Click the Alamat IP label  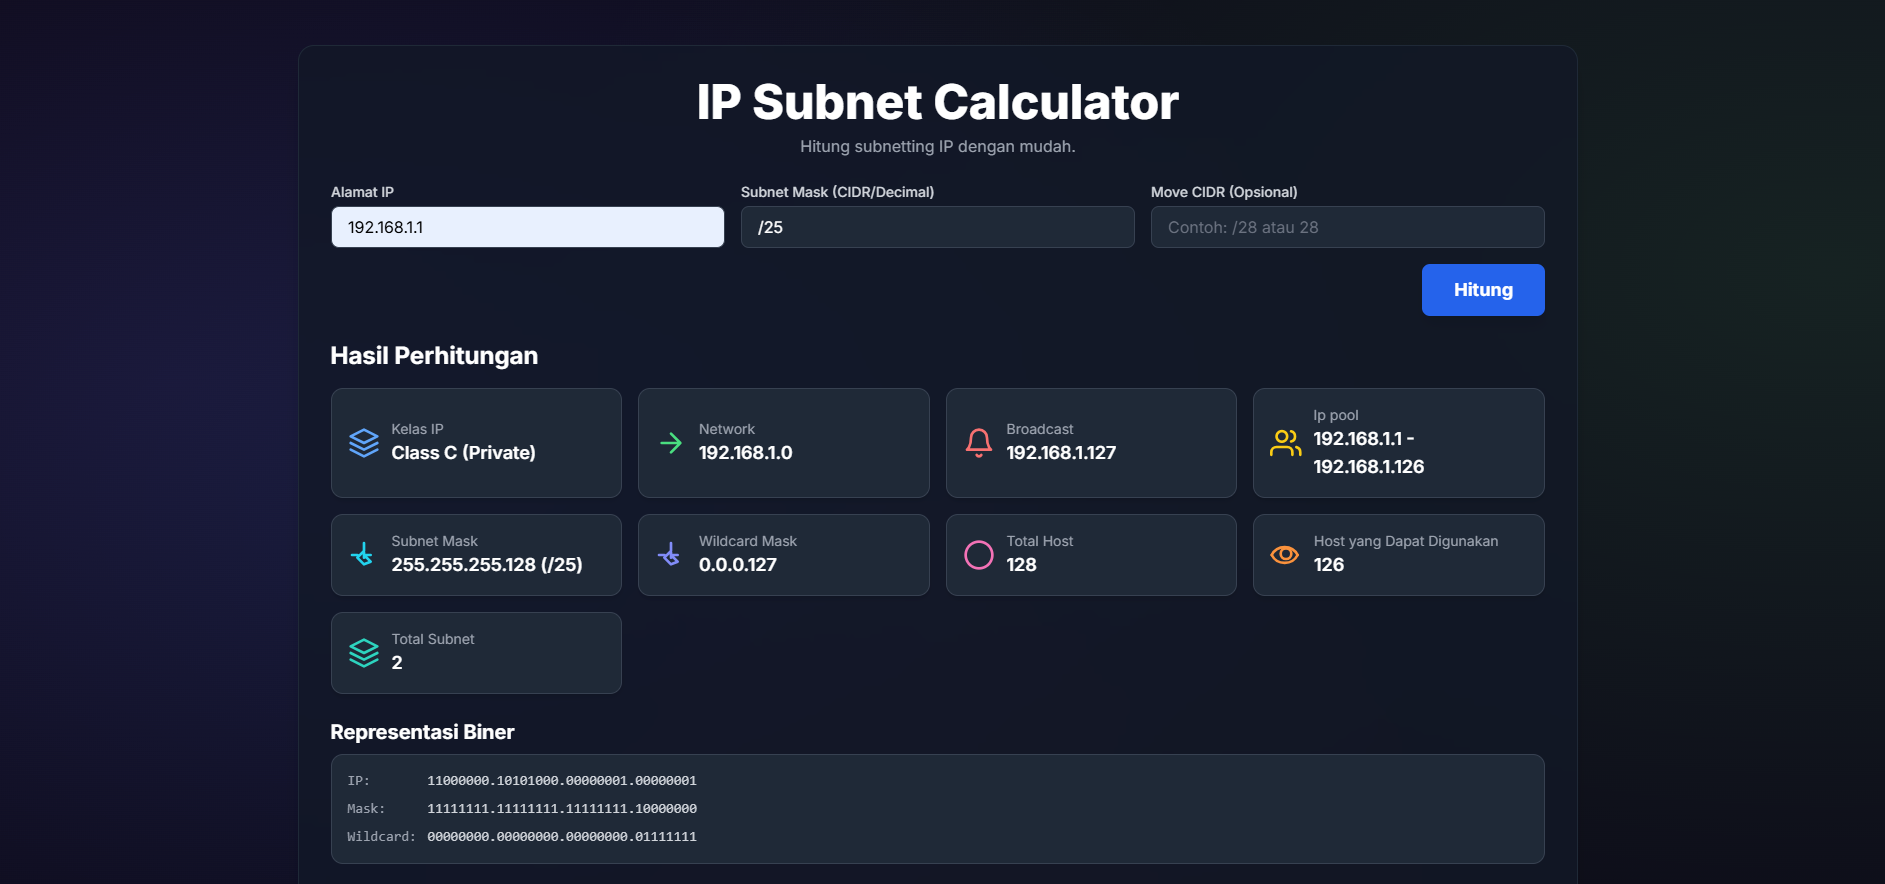(362, 192)
